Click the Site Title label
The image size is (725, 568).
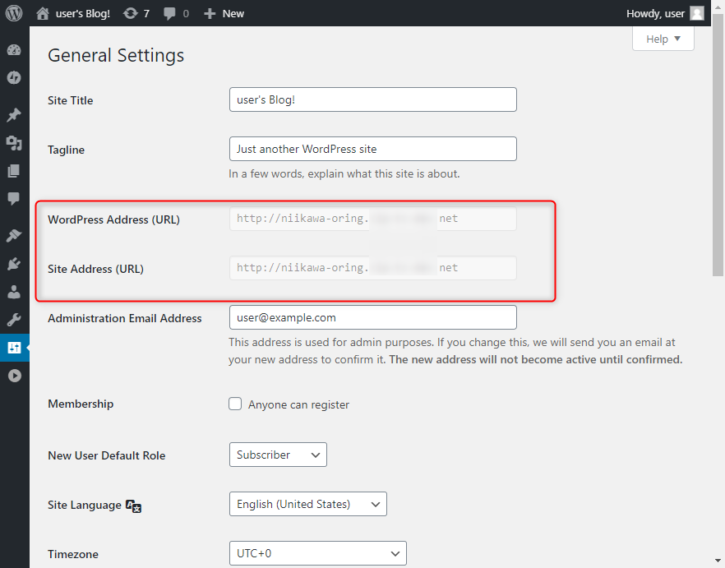pos(70,100)
